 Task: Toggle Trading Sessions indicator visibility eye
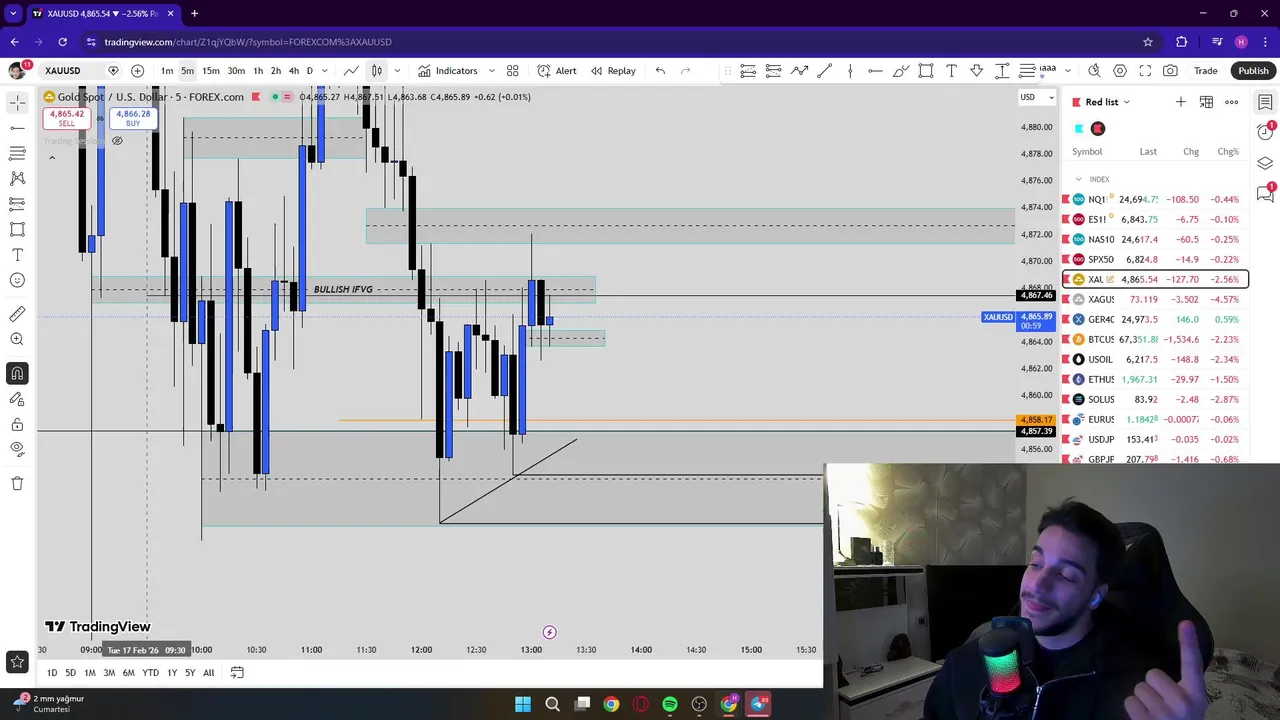click(117, 141)
